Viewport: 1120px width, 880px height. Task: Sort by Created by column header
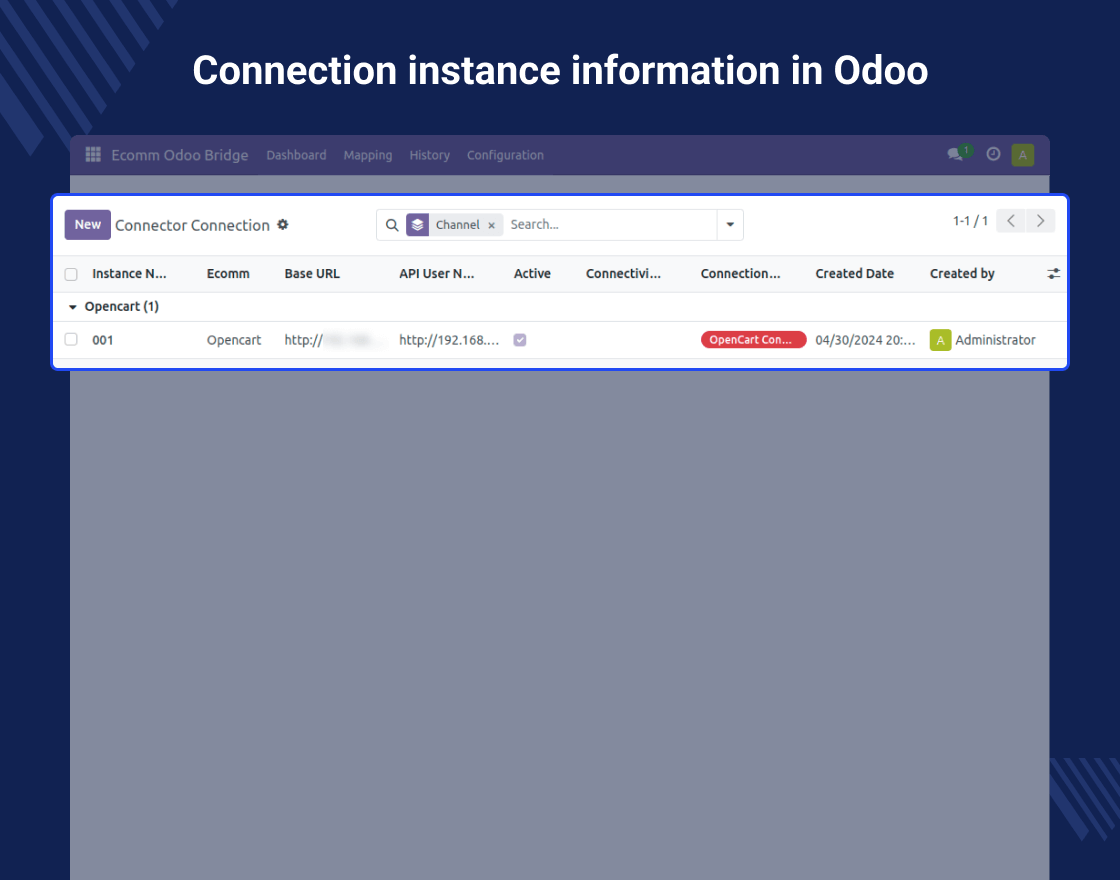(962, 274)
